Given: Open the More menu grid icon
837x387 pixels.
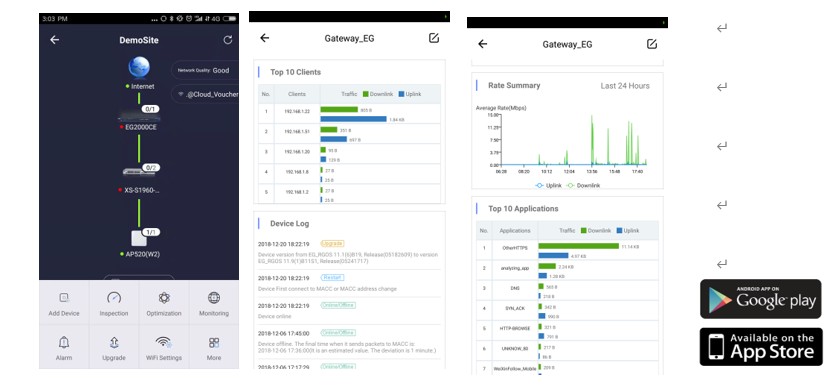Looking at the screenshot, I should click(x=214, y=342).
